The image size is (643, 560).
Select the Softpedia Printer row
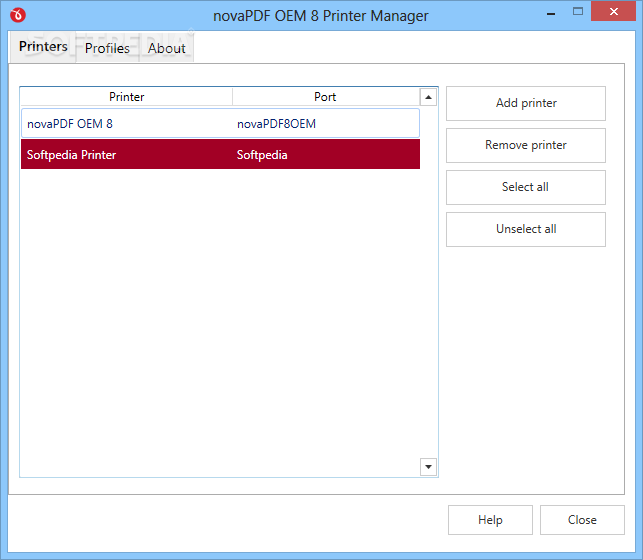220,154
